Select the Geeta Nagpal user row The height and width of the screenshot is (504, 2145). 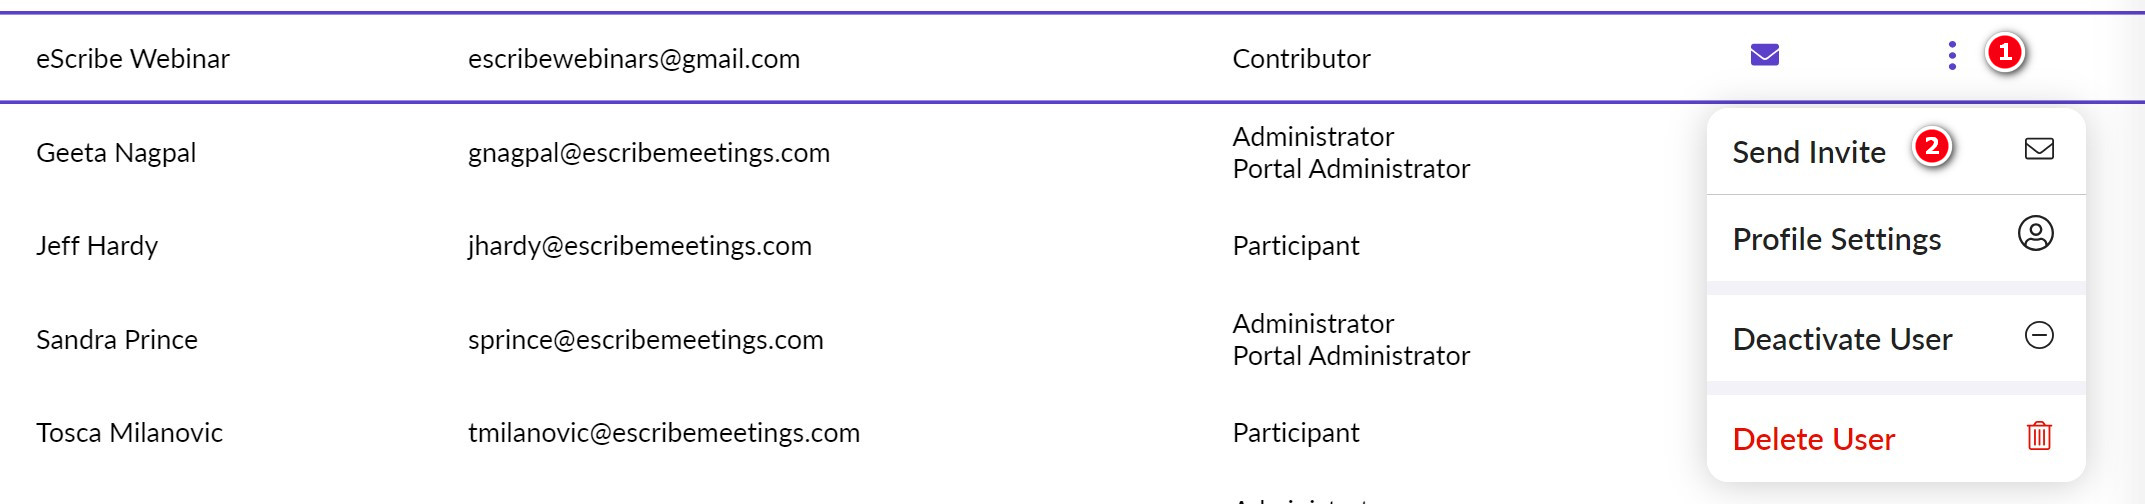click(x=116, y=153)
